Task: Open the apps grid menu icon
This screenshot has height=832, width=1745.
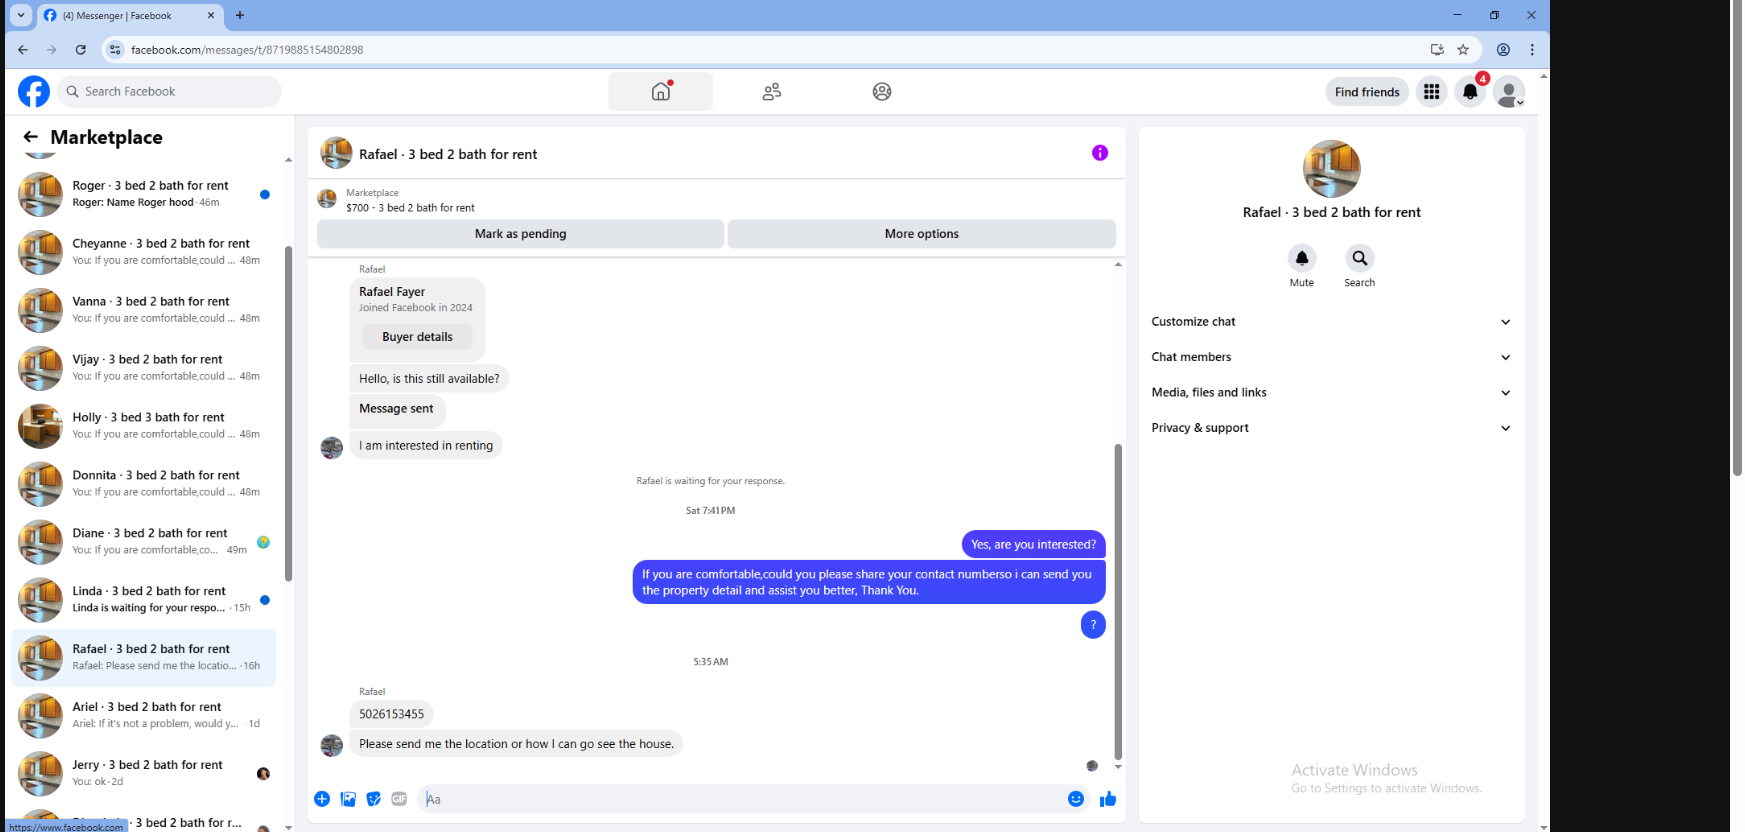Action: pos(1432,91)
